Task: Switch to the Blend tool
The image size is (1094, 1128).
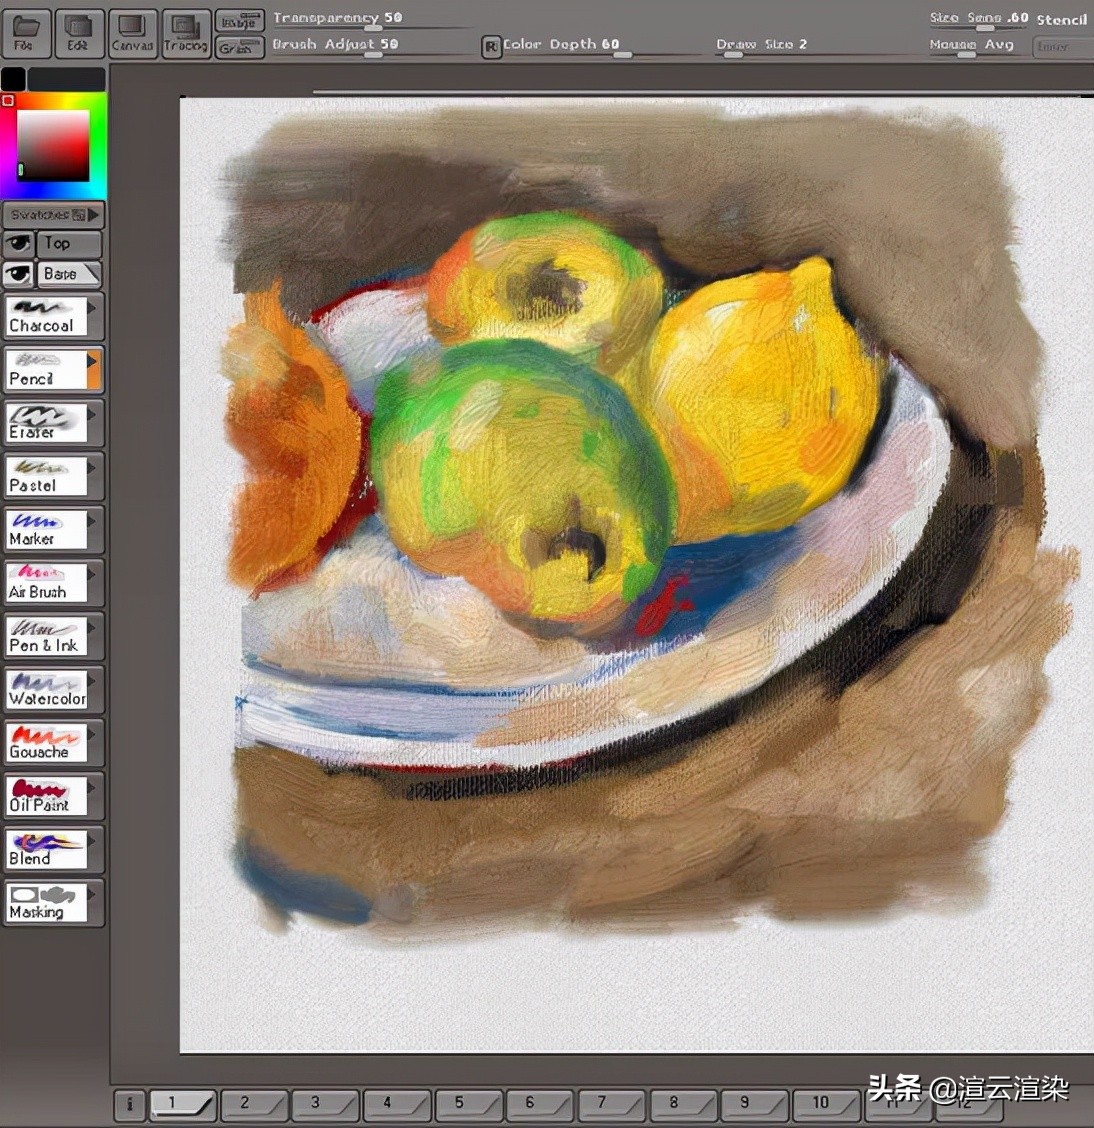Action: 46,849
